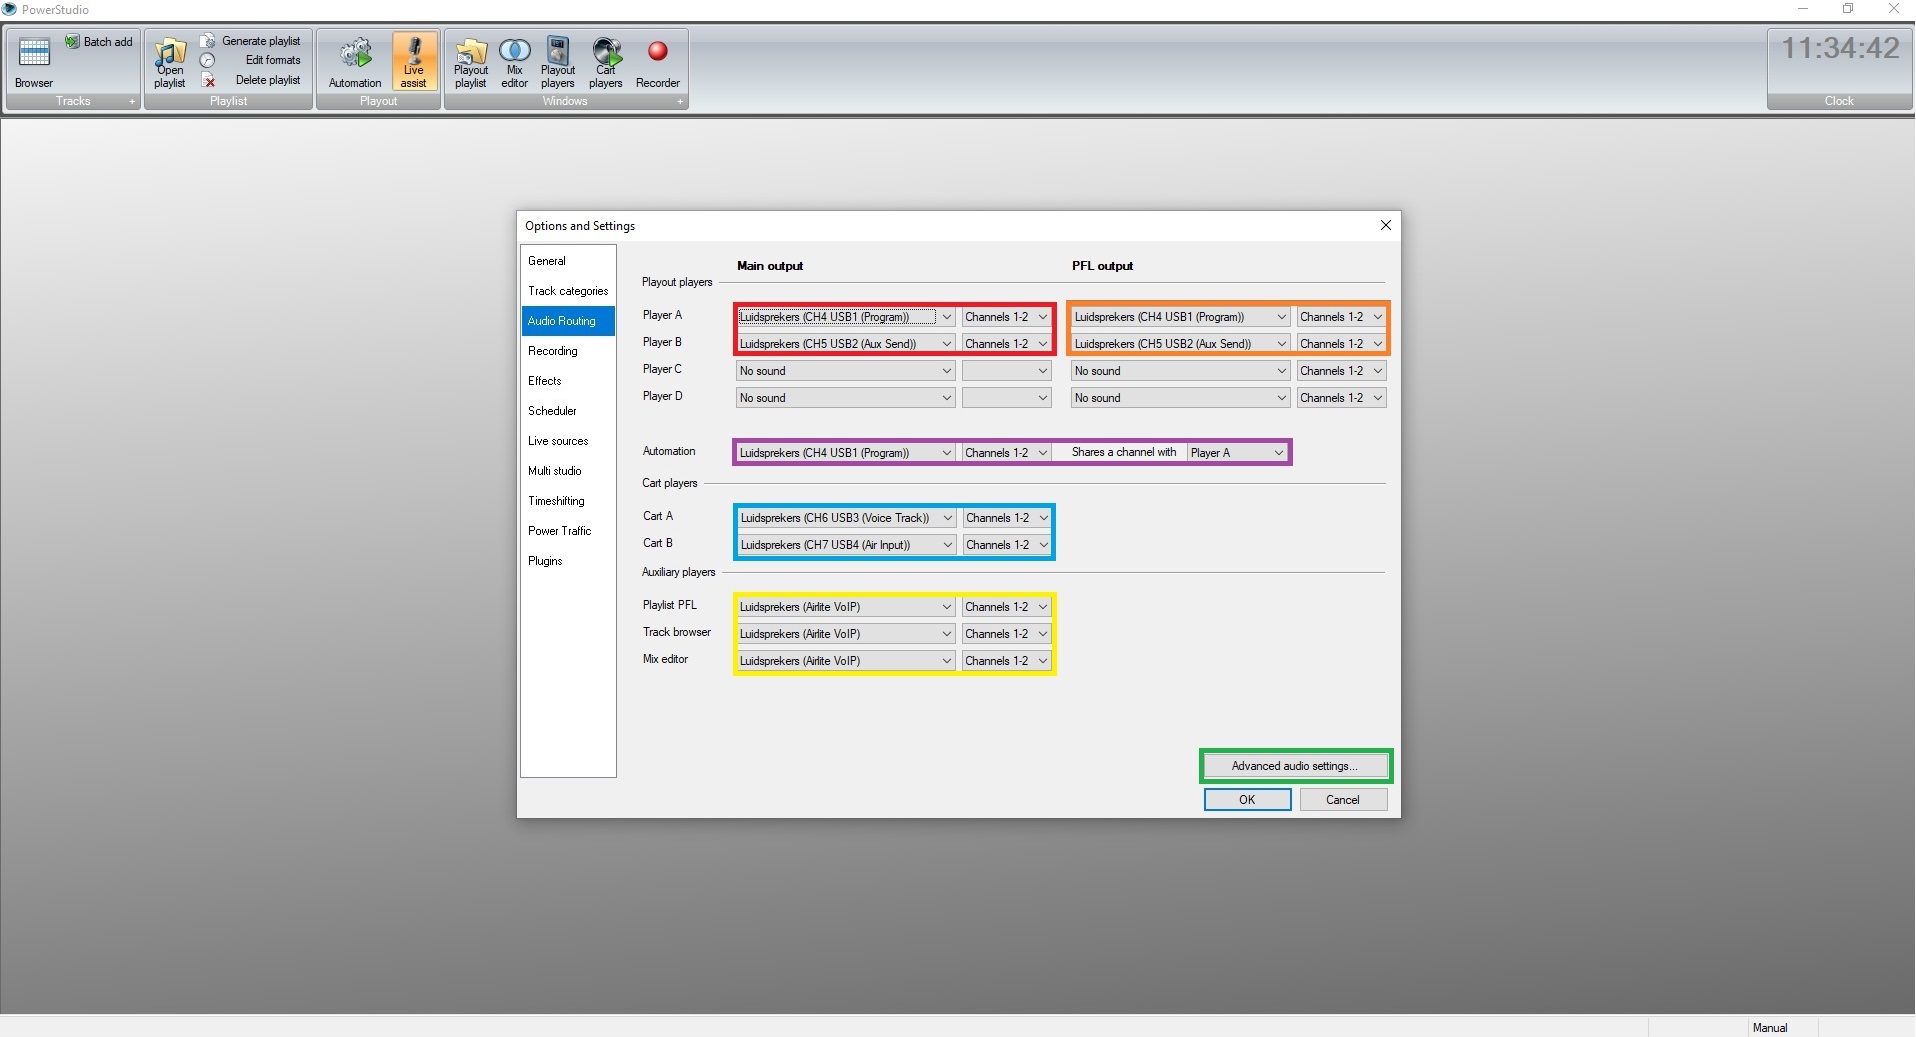The width and height of the screenshot is (1916, 1037).
Task: Open the Browser tracks icon
Action: click(x=34, y=58)
